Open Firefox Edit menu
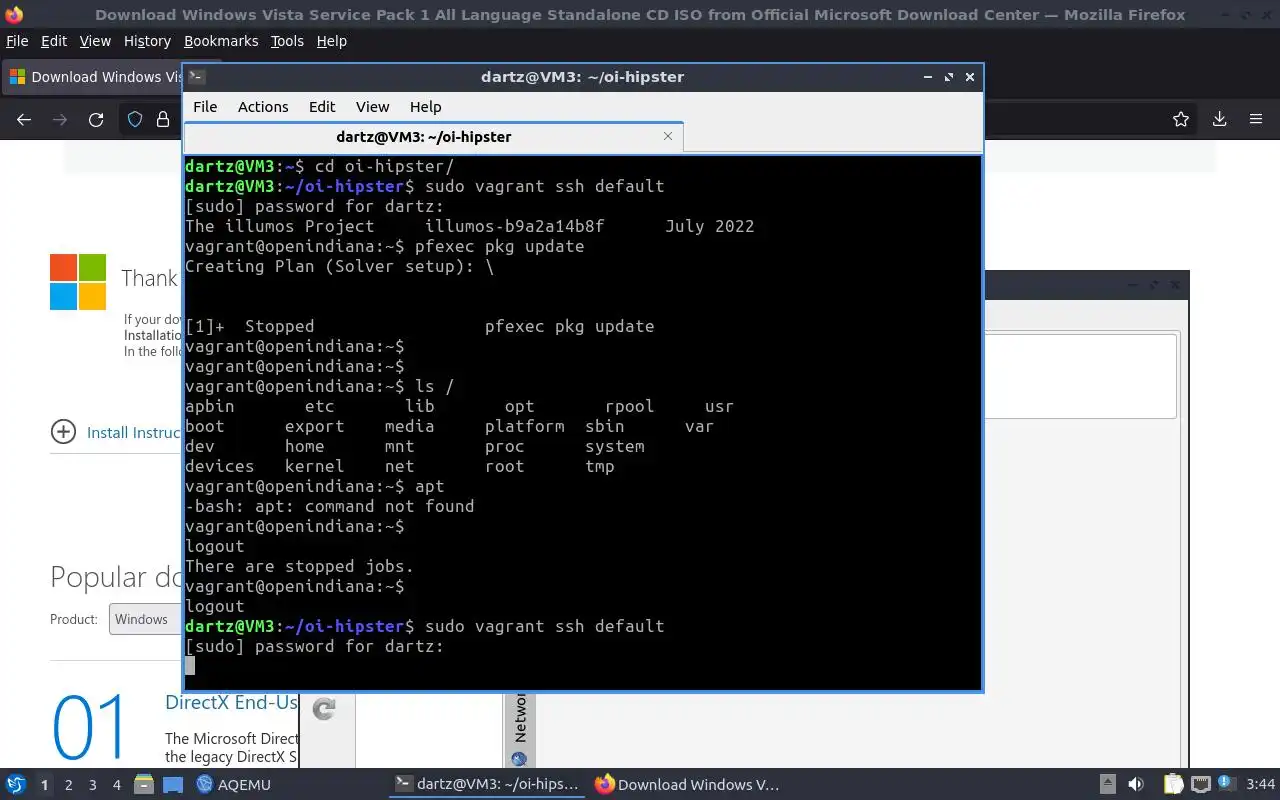1280x800 pixels. pyautogui.click(x=54, y=40)
